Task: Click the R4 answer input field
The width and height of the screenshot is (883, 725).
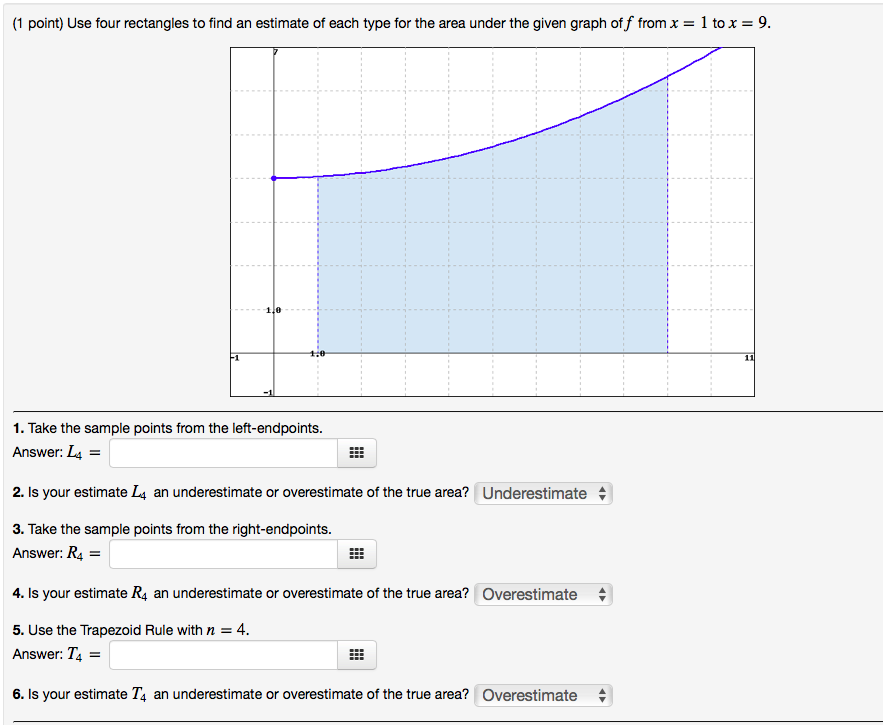Action: (222, 554)
